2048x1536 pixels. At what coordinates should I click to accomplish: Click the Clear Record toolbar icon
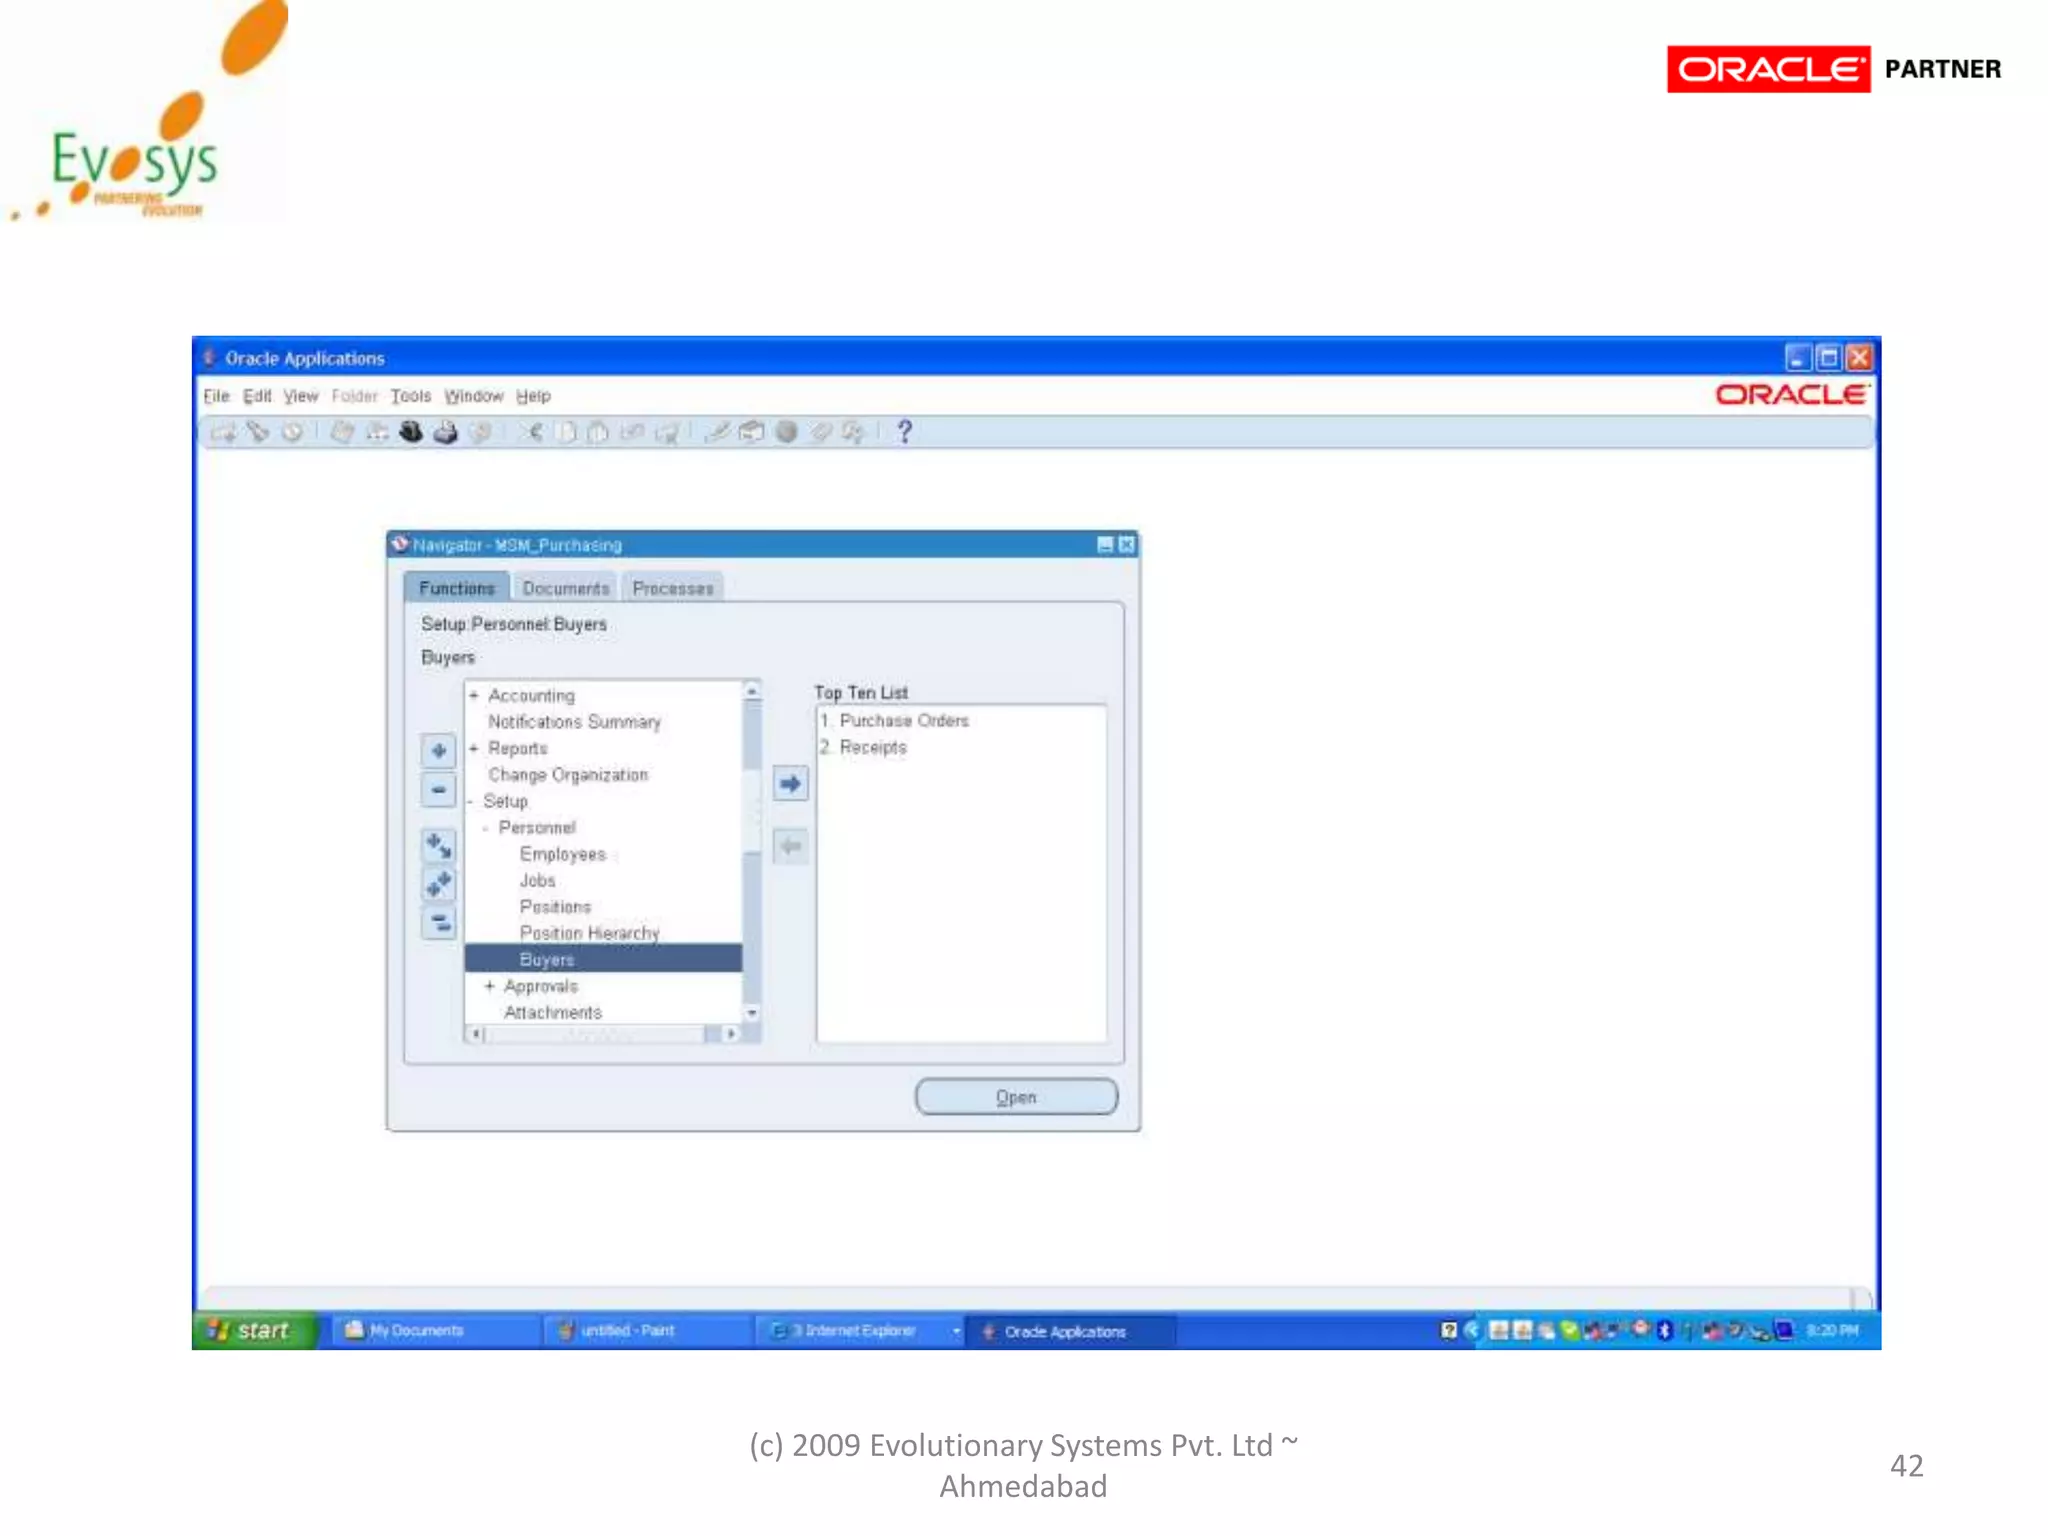click(x=632, y=432)
